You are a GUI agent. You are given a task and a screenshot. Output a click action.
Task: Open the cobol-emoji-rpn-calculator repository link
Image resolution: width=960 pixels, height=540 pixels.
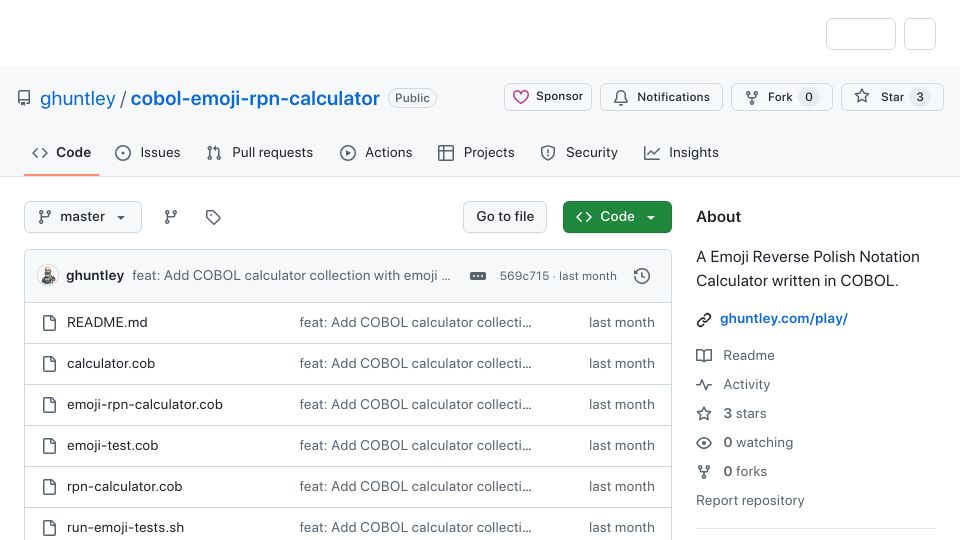(255, 98)
